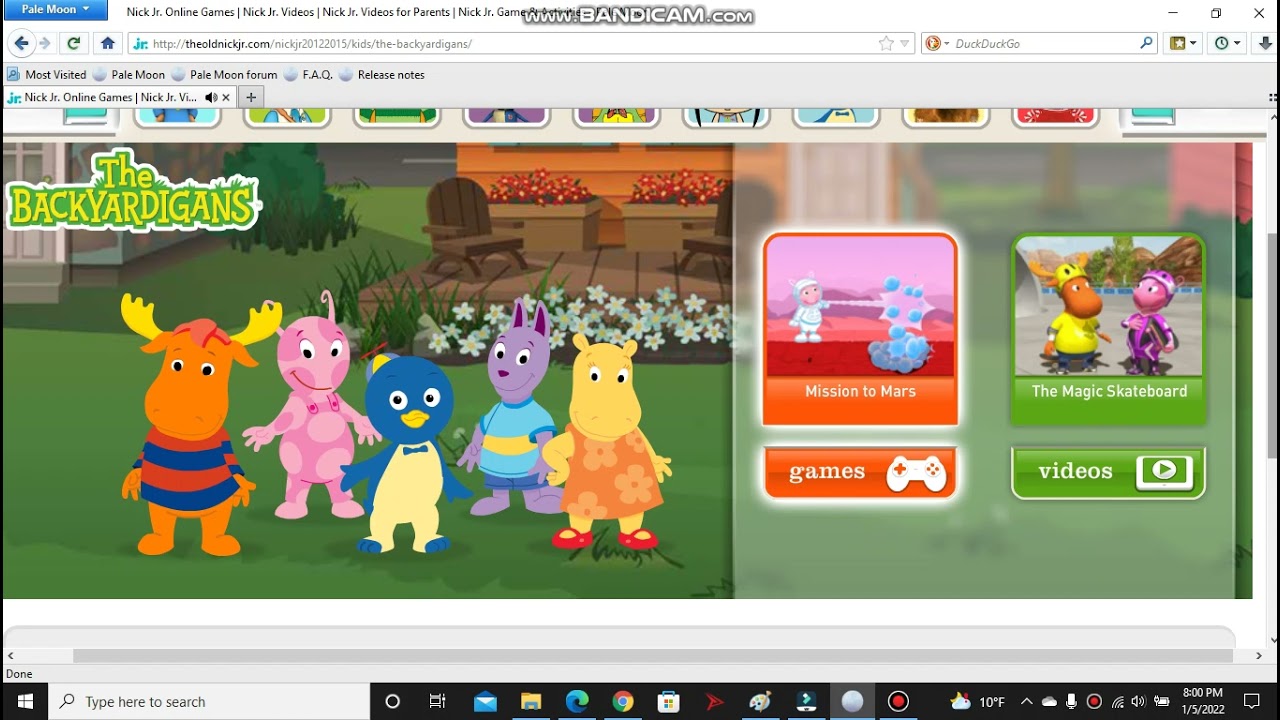Open the red arrow app on taskbar

tap(714, 701)
